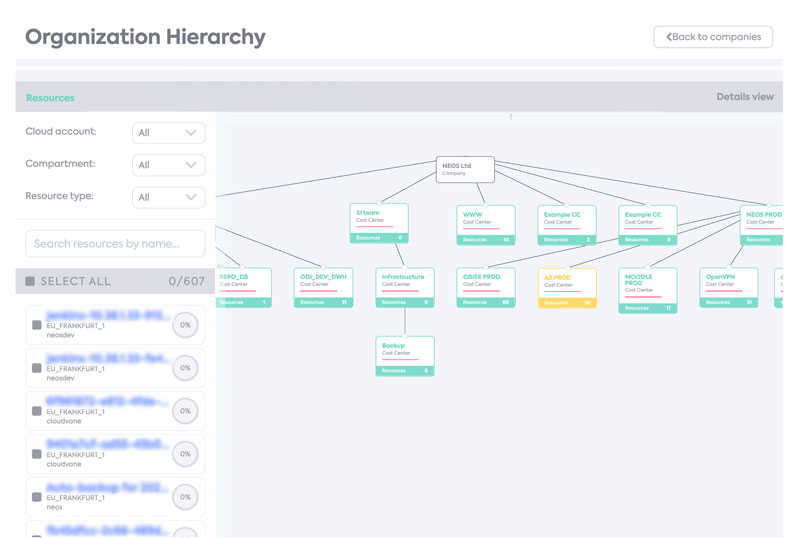Click 0% indicator of neos Auto-backup resource
Image resolution: width=800 pixels, height=538 pixels.
(185, 497)
